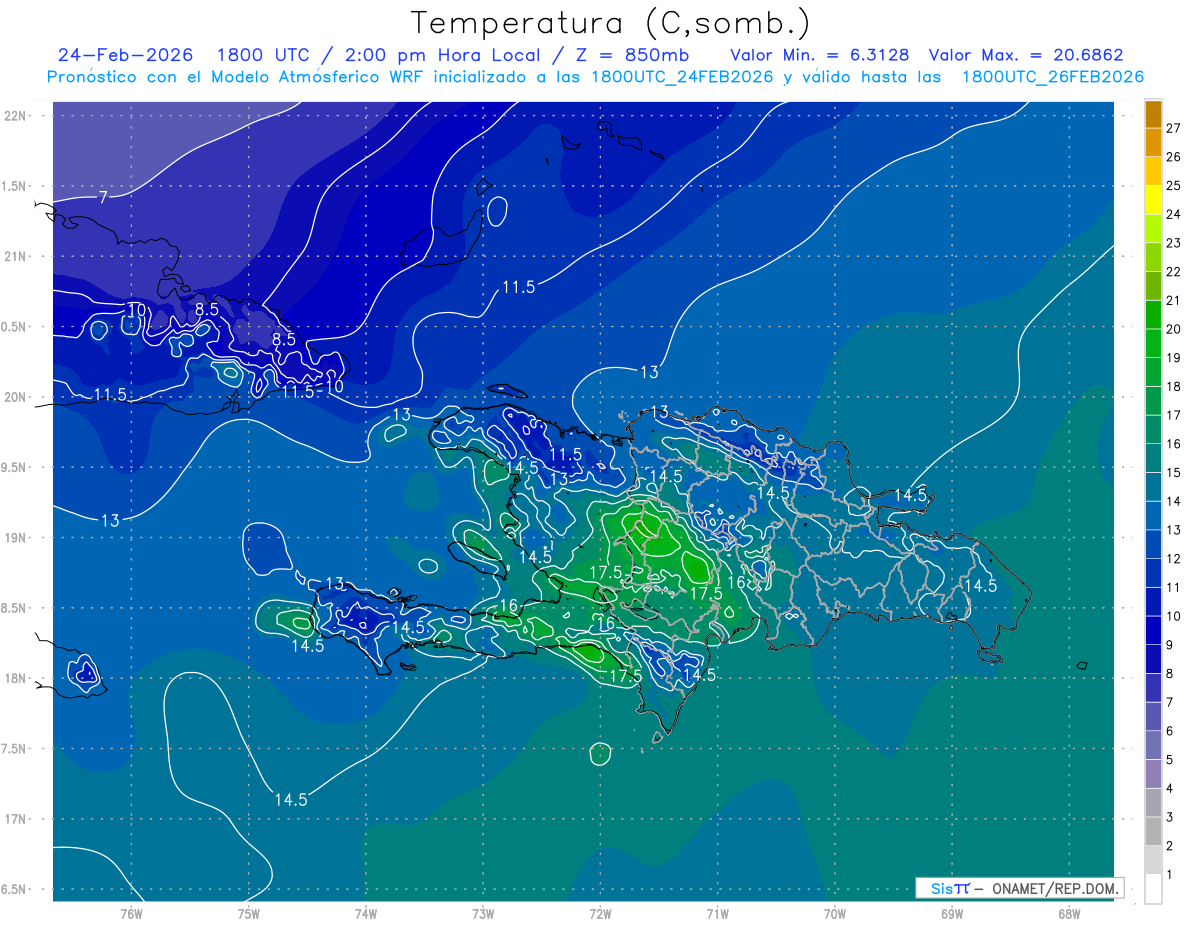
Task: Click the dark orange swatch topping the color scale
Action: (1153, 114)
